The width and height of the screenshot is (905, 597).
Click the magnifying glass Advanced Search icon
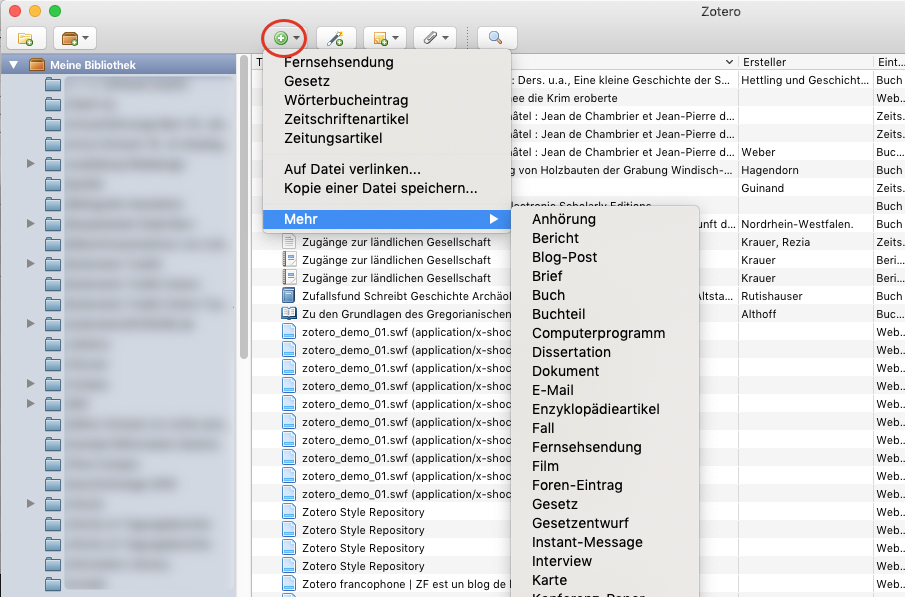[495, 38]
